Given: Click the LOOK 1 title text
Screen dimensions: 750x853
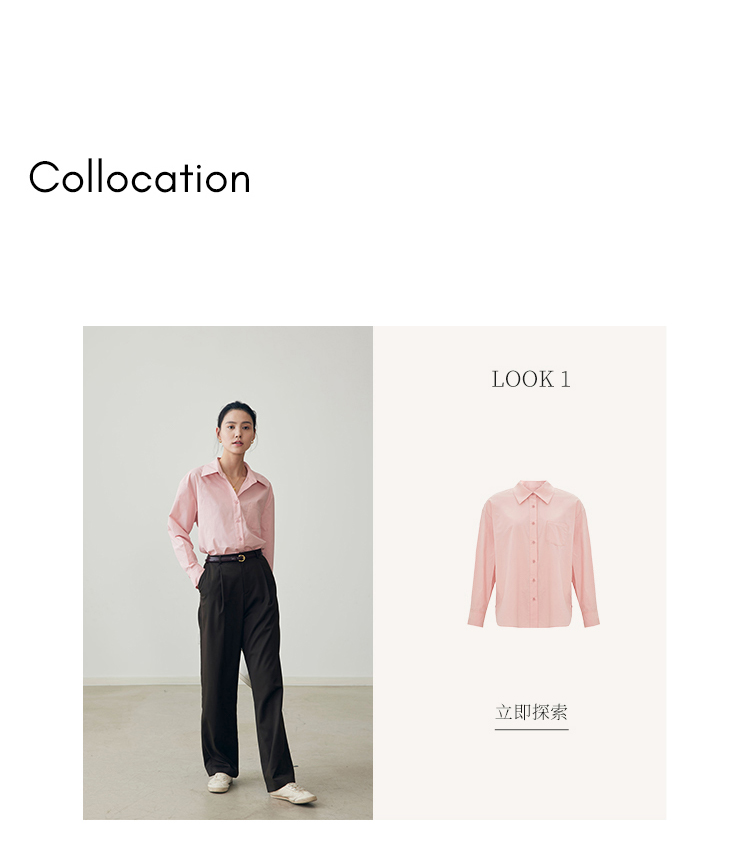Looking at the screenshot, I should click(531, 380).
